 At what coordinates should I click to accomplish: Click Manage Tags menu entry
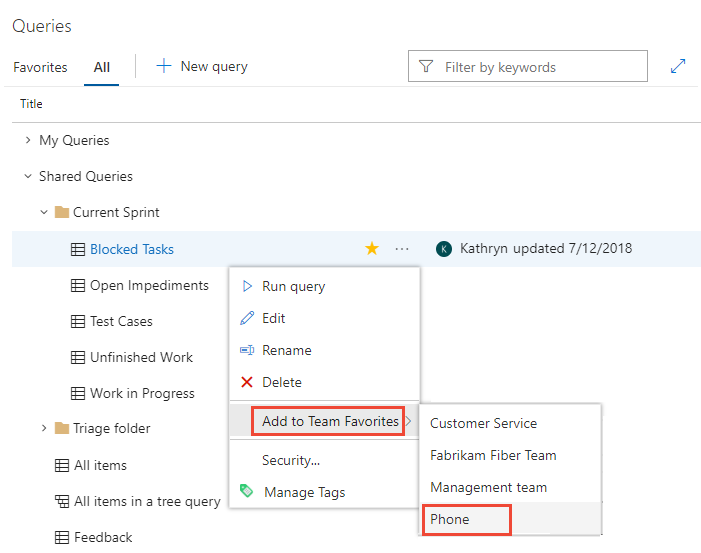304,492
